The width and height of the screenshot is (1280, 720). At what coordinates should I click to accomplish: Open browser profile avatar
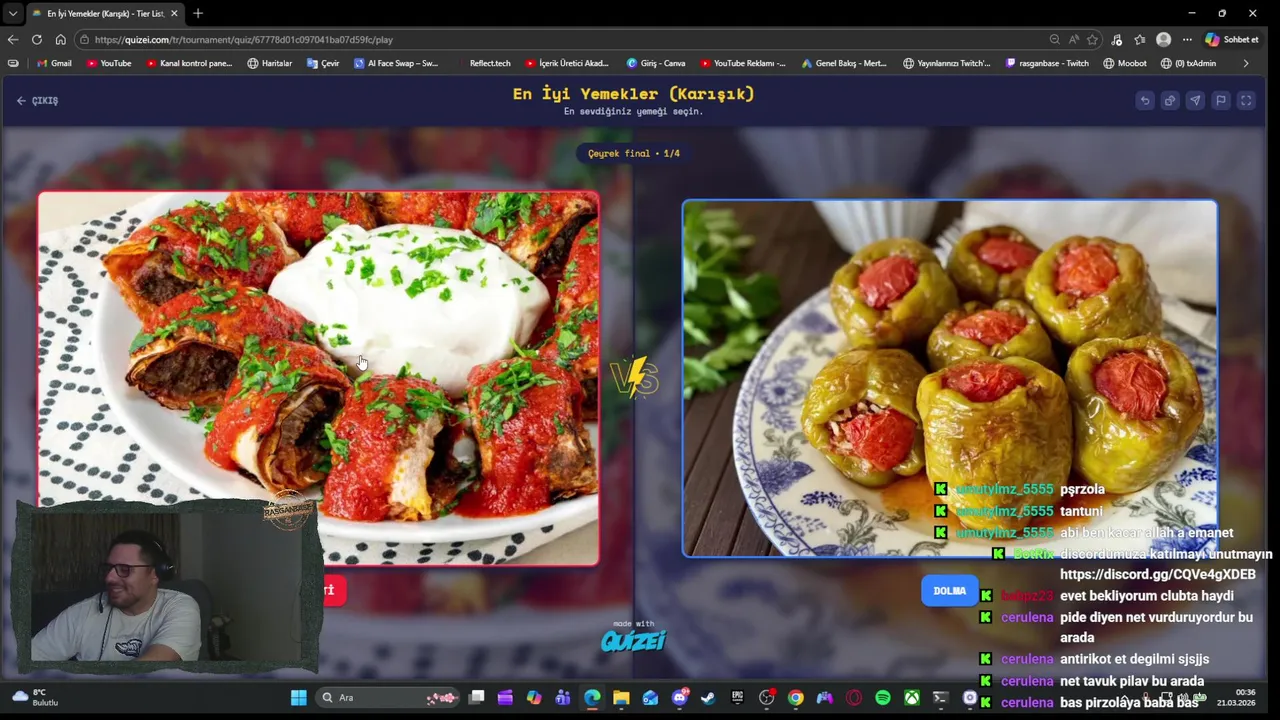(x=1163, y=39)
